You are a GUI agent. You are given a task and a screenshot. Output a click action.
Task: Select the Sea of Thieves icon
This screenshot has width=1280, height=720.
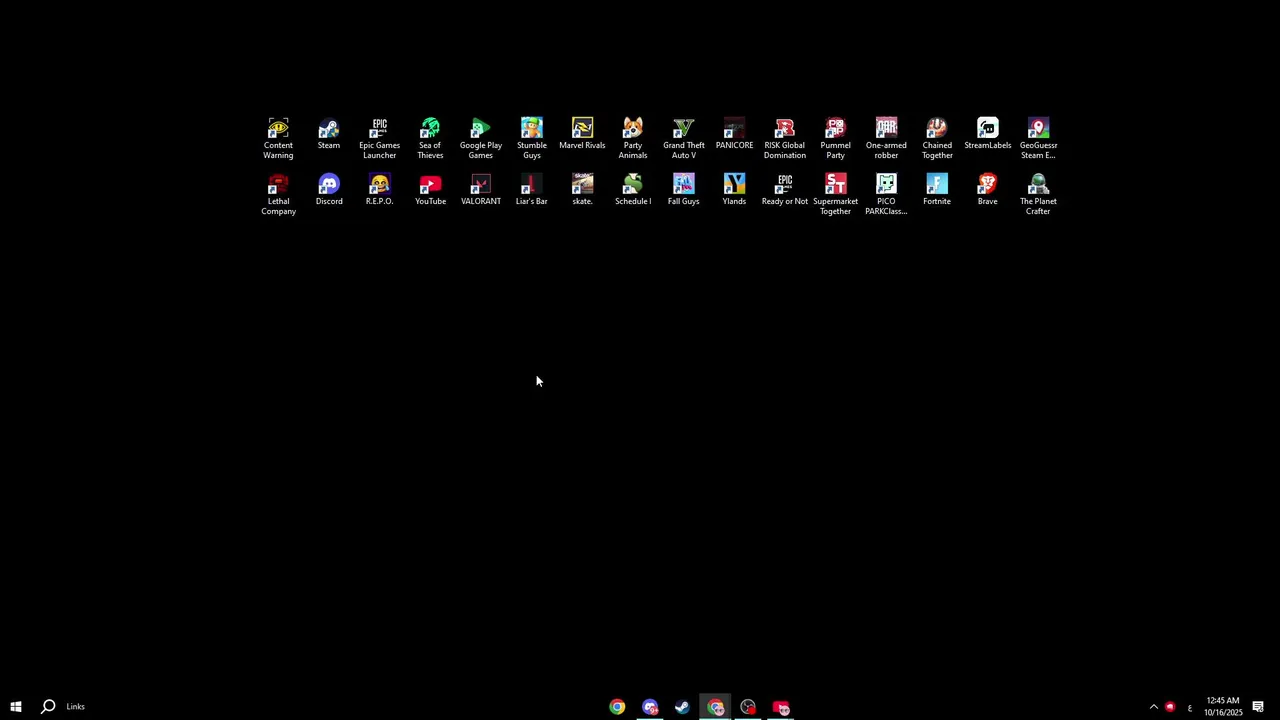pos(430,138)
